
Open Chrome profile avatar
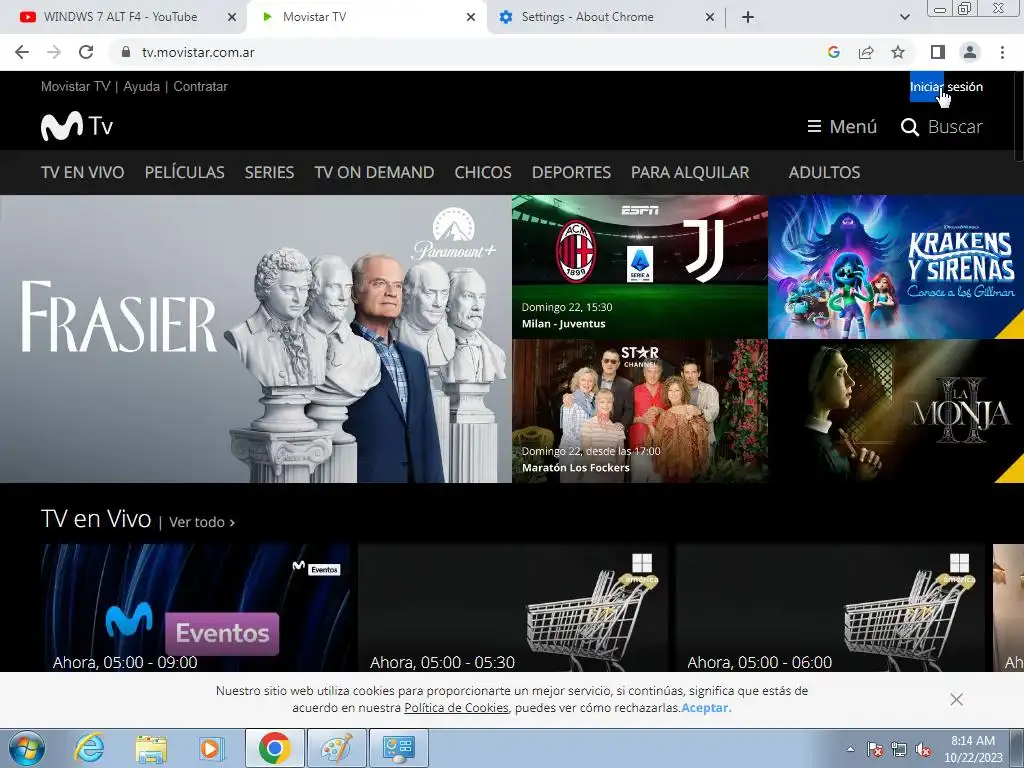pos(970,52)
